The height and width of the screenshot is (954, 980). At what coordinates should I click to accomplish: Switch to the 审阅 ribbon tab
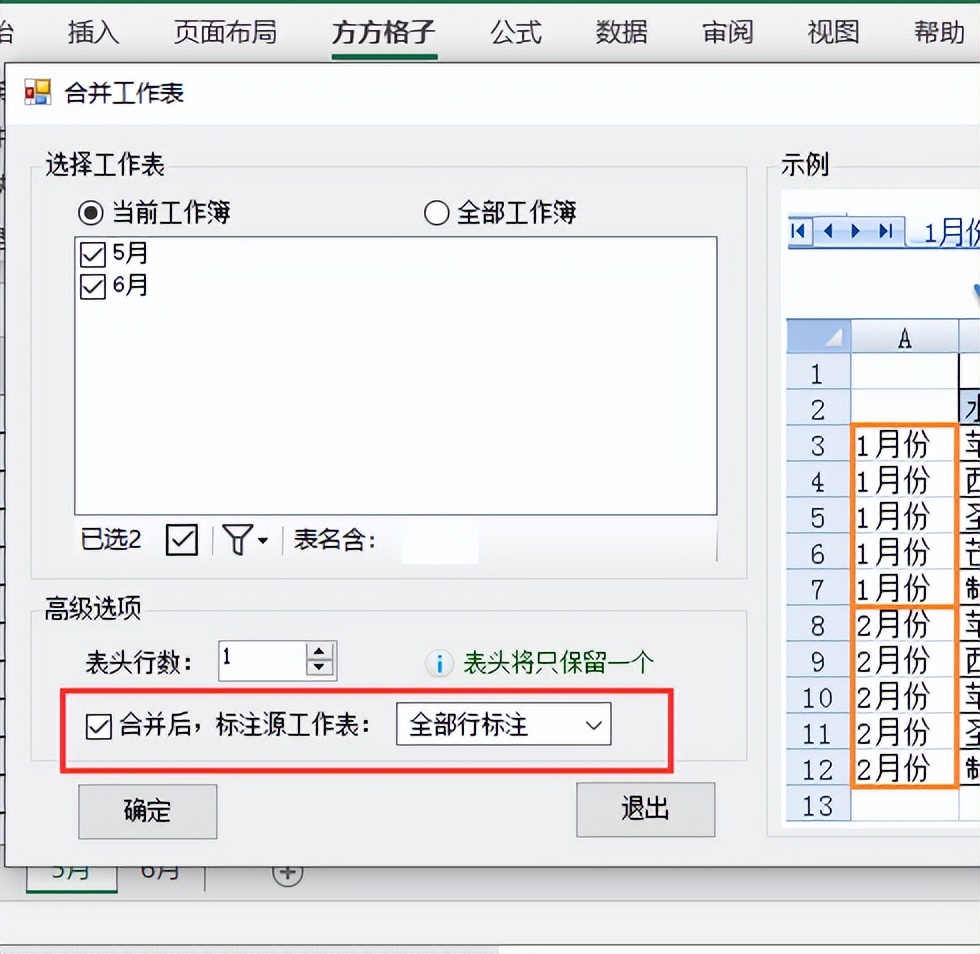pos(726,31)
